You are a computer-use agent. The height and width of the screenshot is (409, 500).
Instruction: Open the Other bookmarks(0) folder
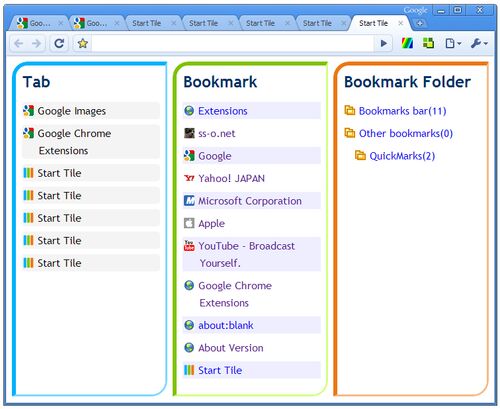click(406, 133)
